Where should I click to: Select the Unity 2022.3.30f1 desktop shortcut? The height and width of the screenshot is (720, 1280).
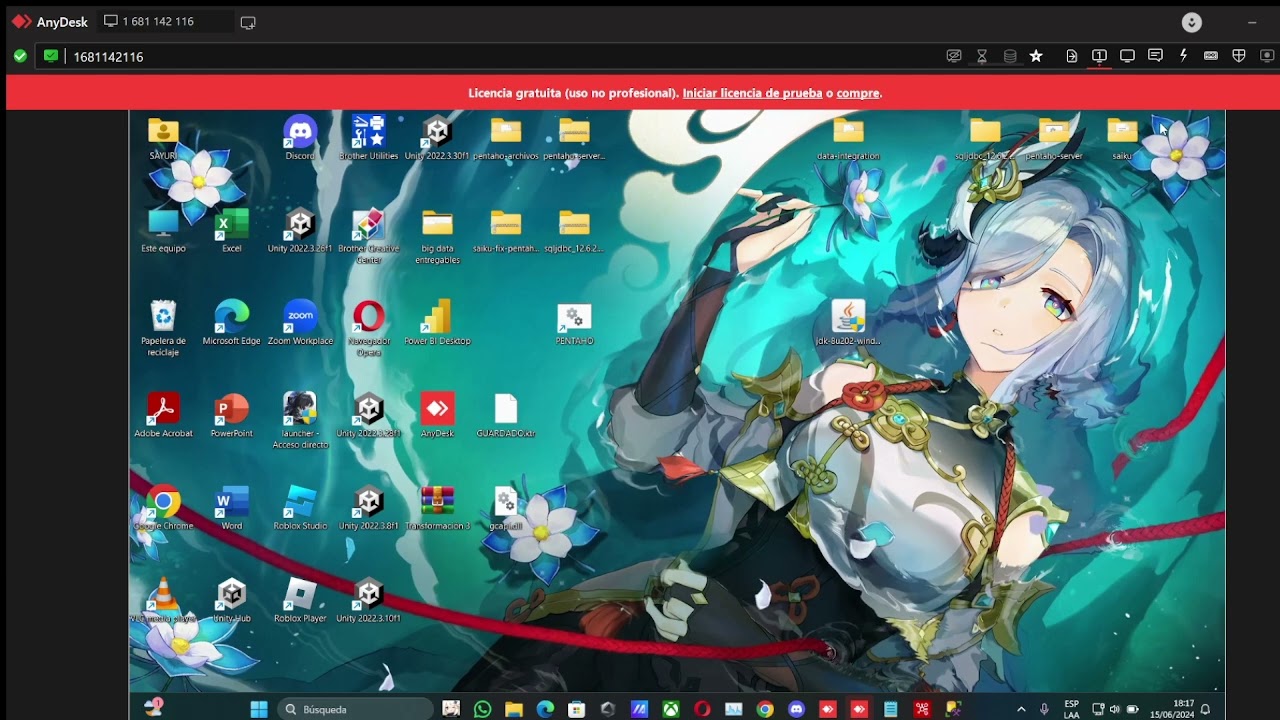[437, 138]
